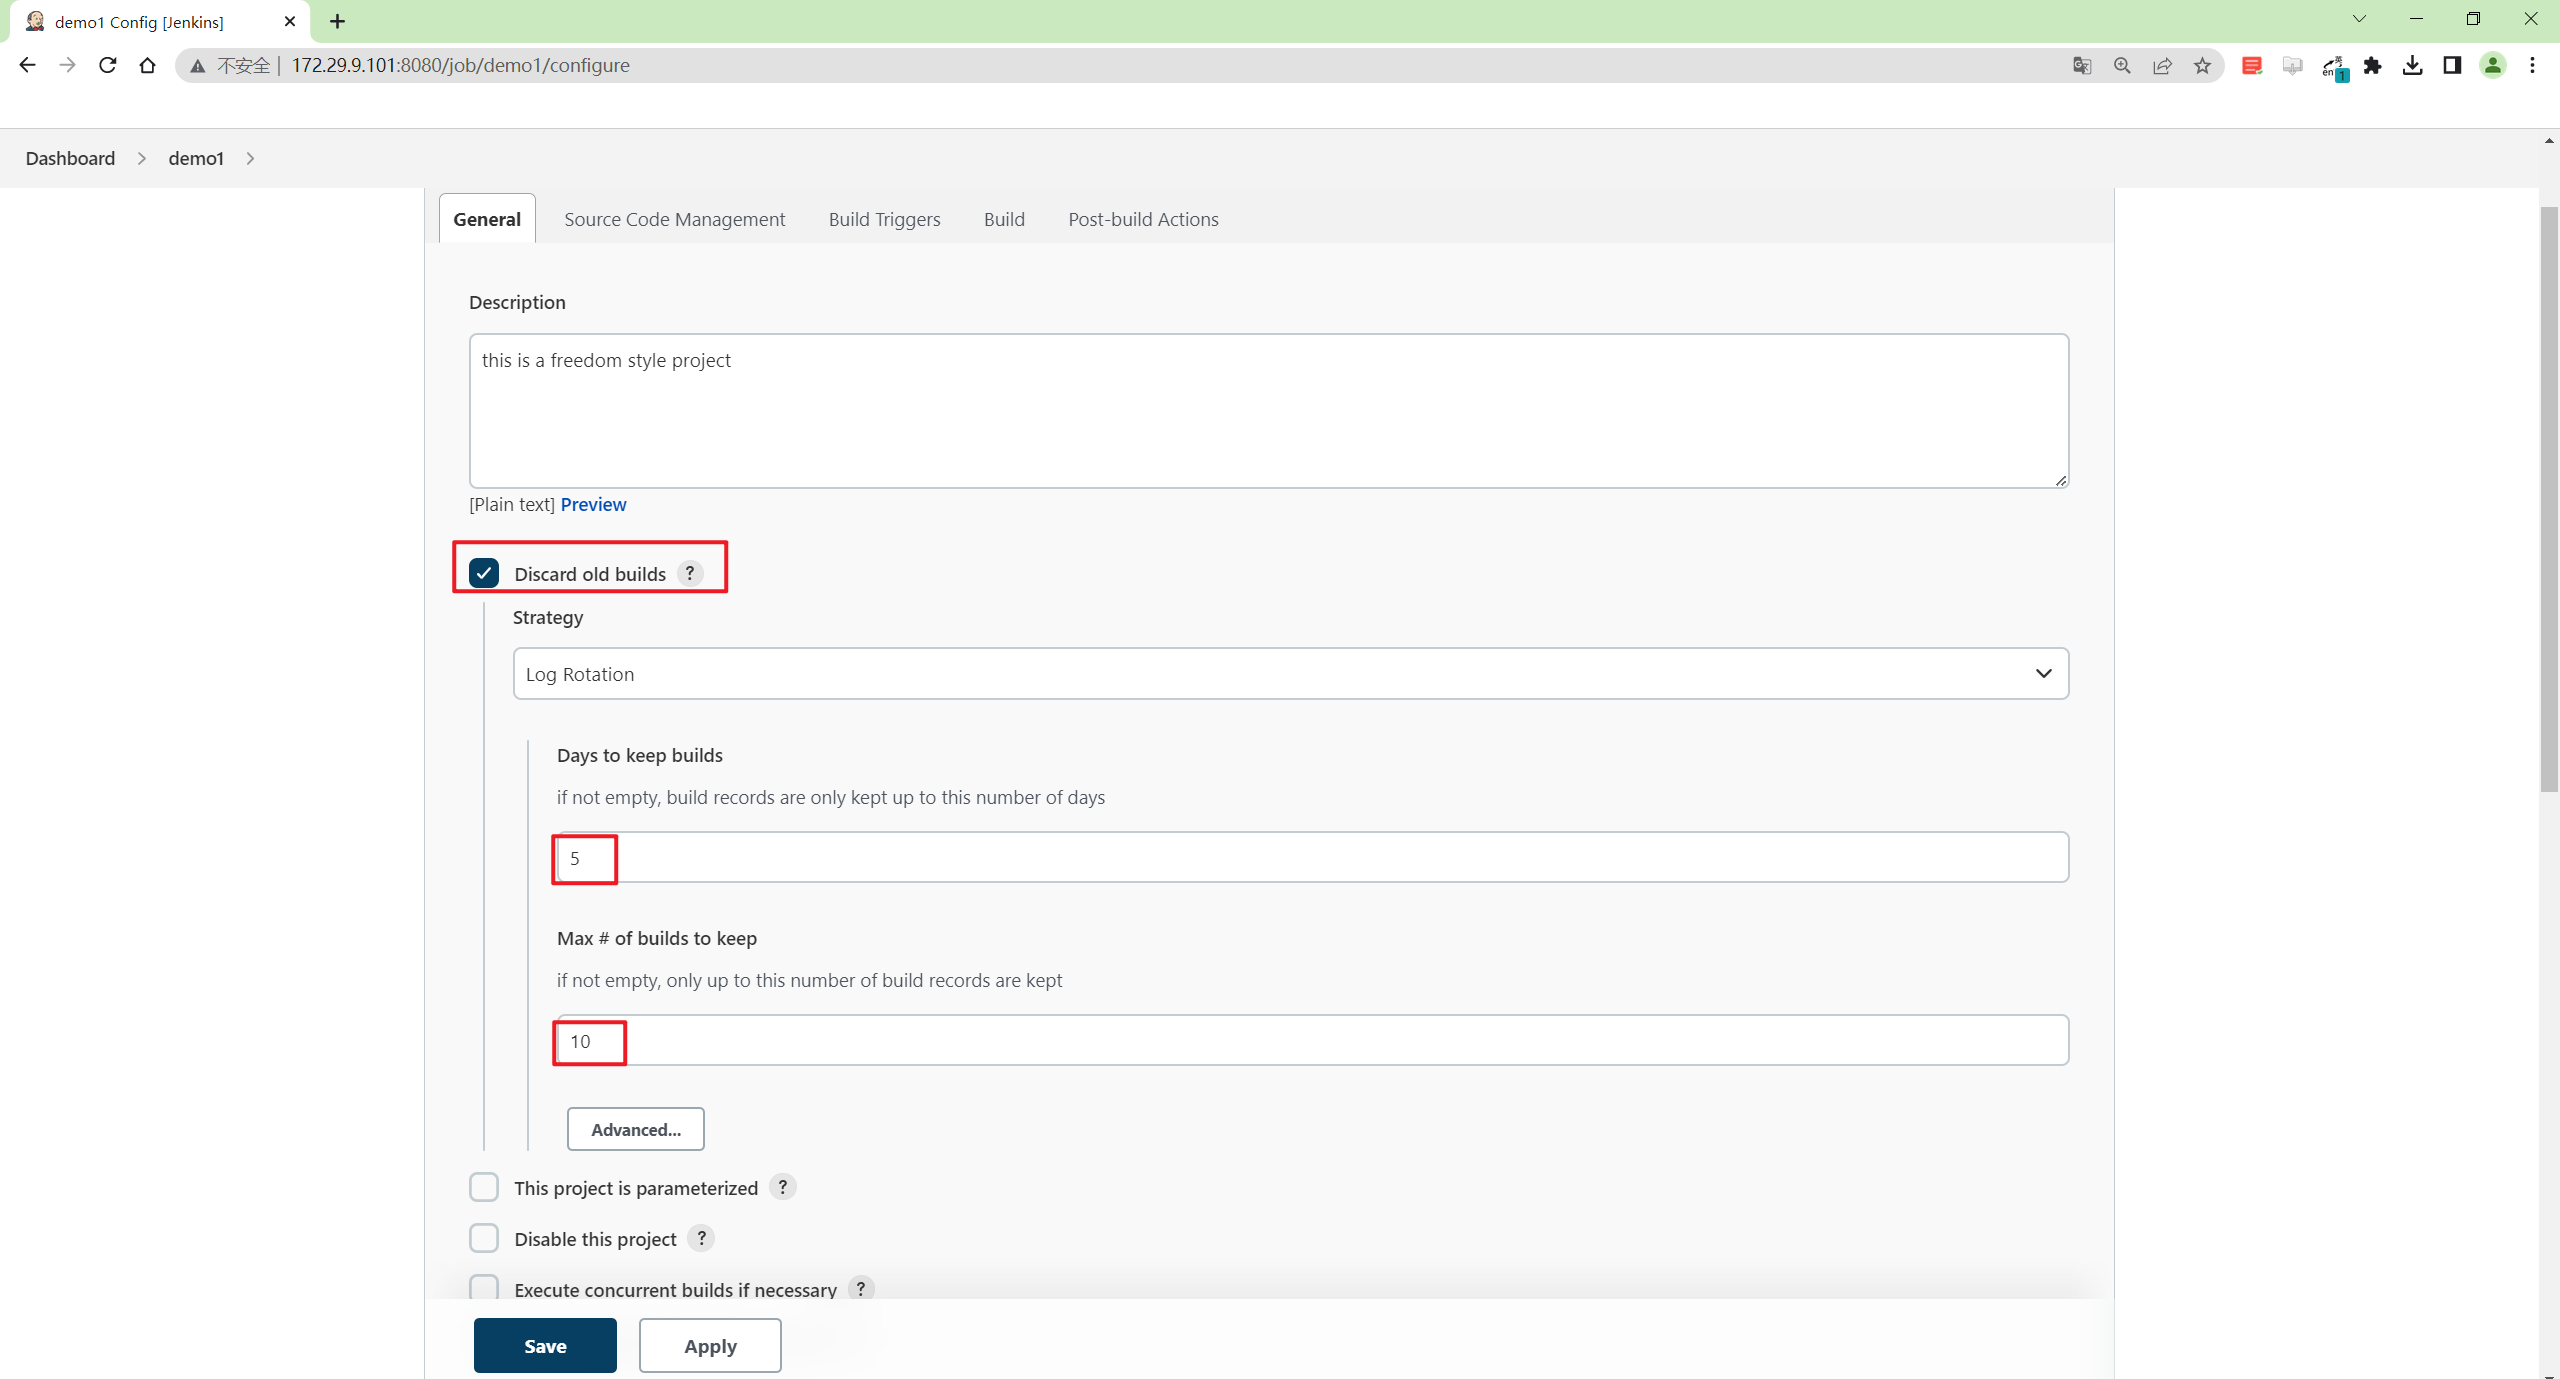Share this page via share icon

click(x=2162, y=65)
